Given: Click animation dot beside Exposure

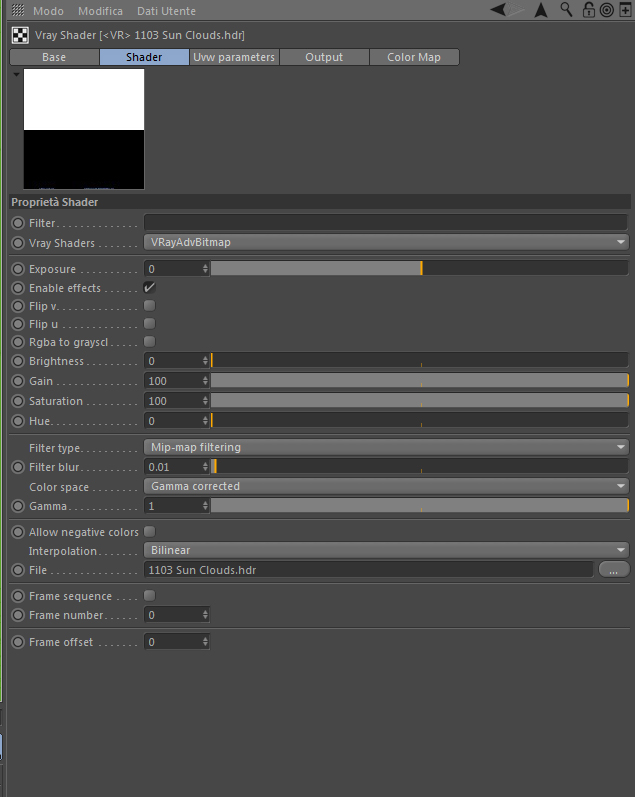Looking at the screenshot, I should [x=18, y=269].
